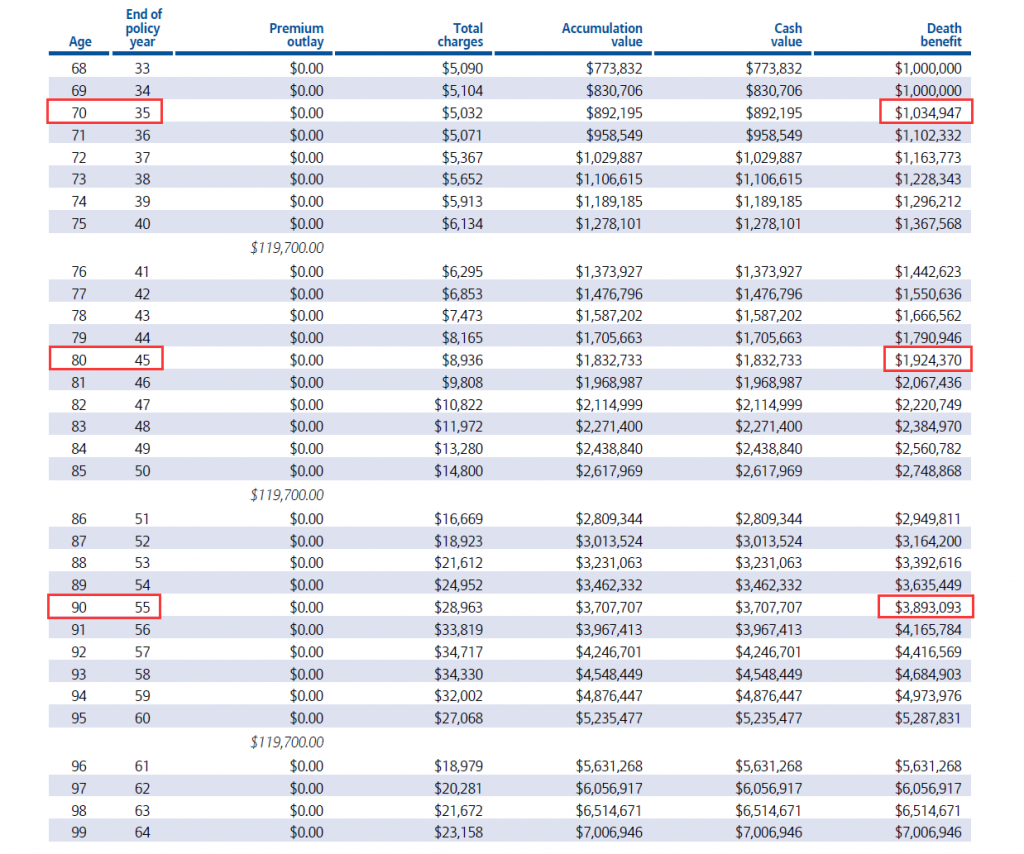The width and height of the screenshot is (1024, 854).
Task: Select total charges $6,853
Action: [462, 294]
